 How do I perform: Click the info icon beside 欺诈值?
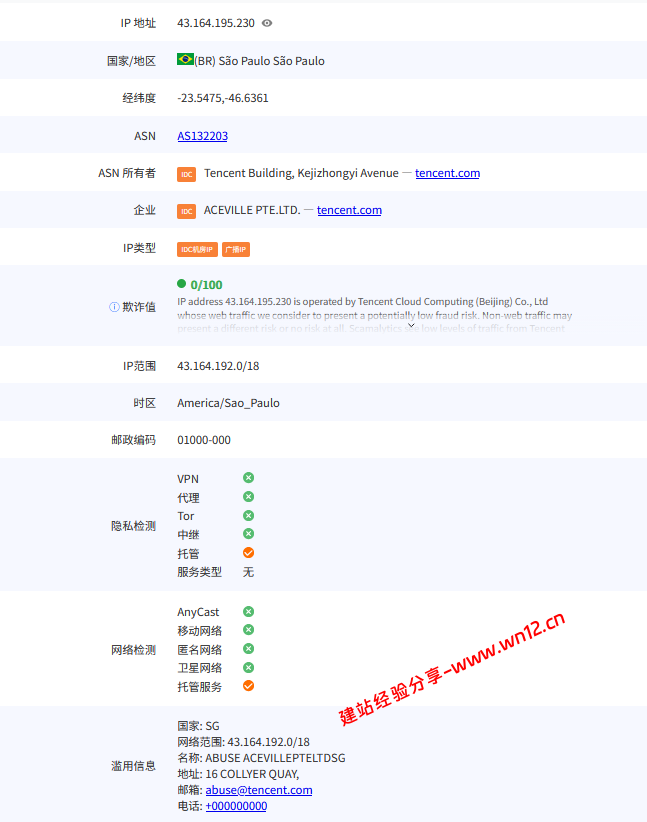114,307
